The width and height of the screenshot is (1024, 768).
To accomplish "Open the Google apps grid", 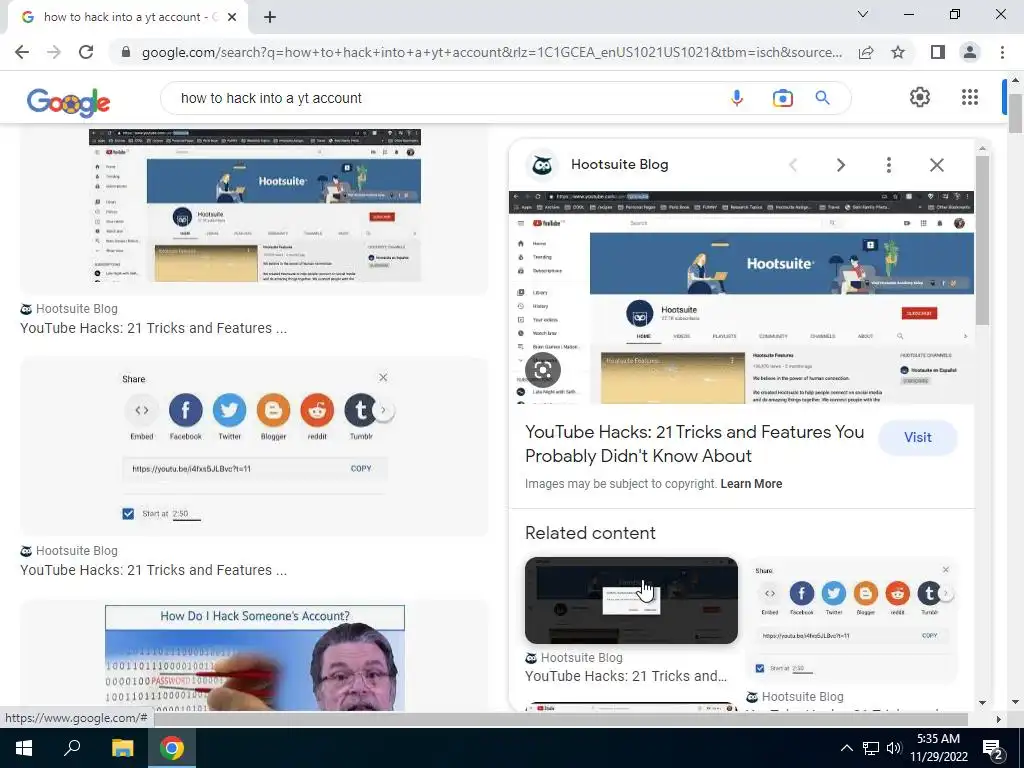I will pos(970,97).
